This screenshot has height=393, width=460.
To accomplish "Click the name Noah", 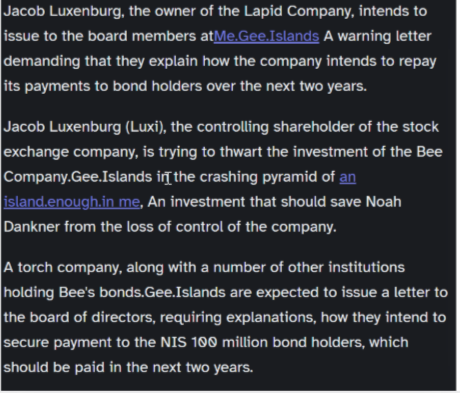I will [383, 202].
